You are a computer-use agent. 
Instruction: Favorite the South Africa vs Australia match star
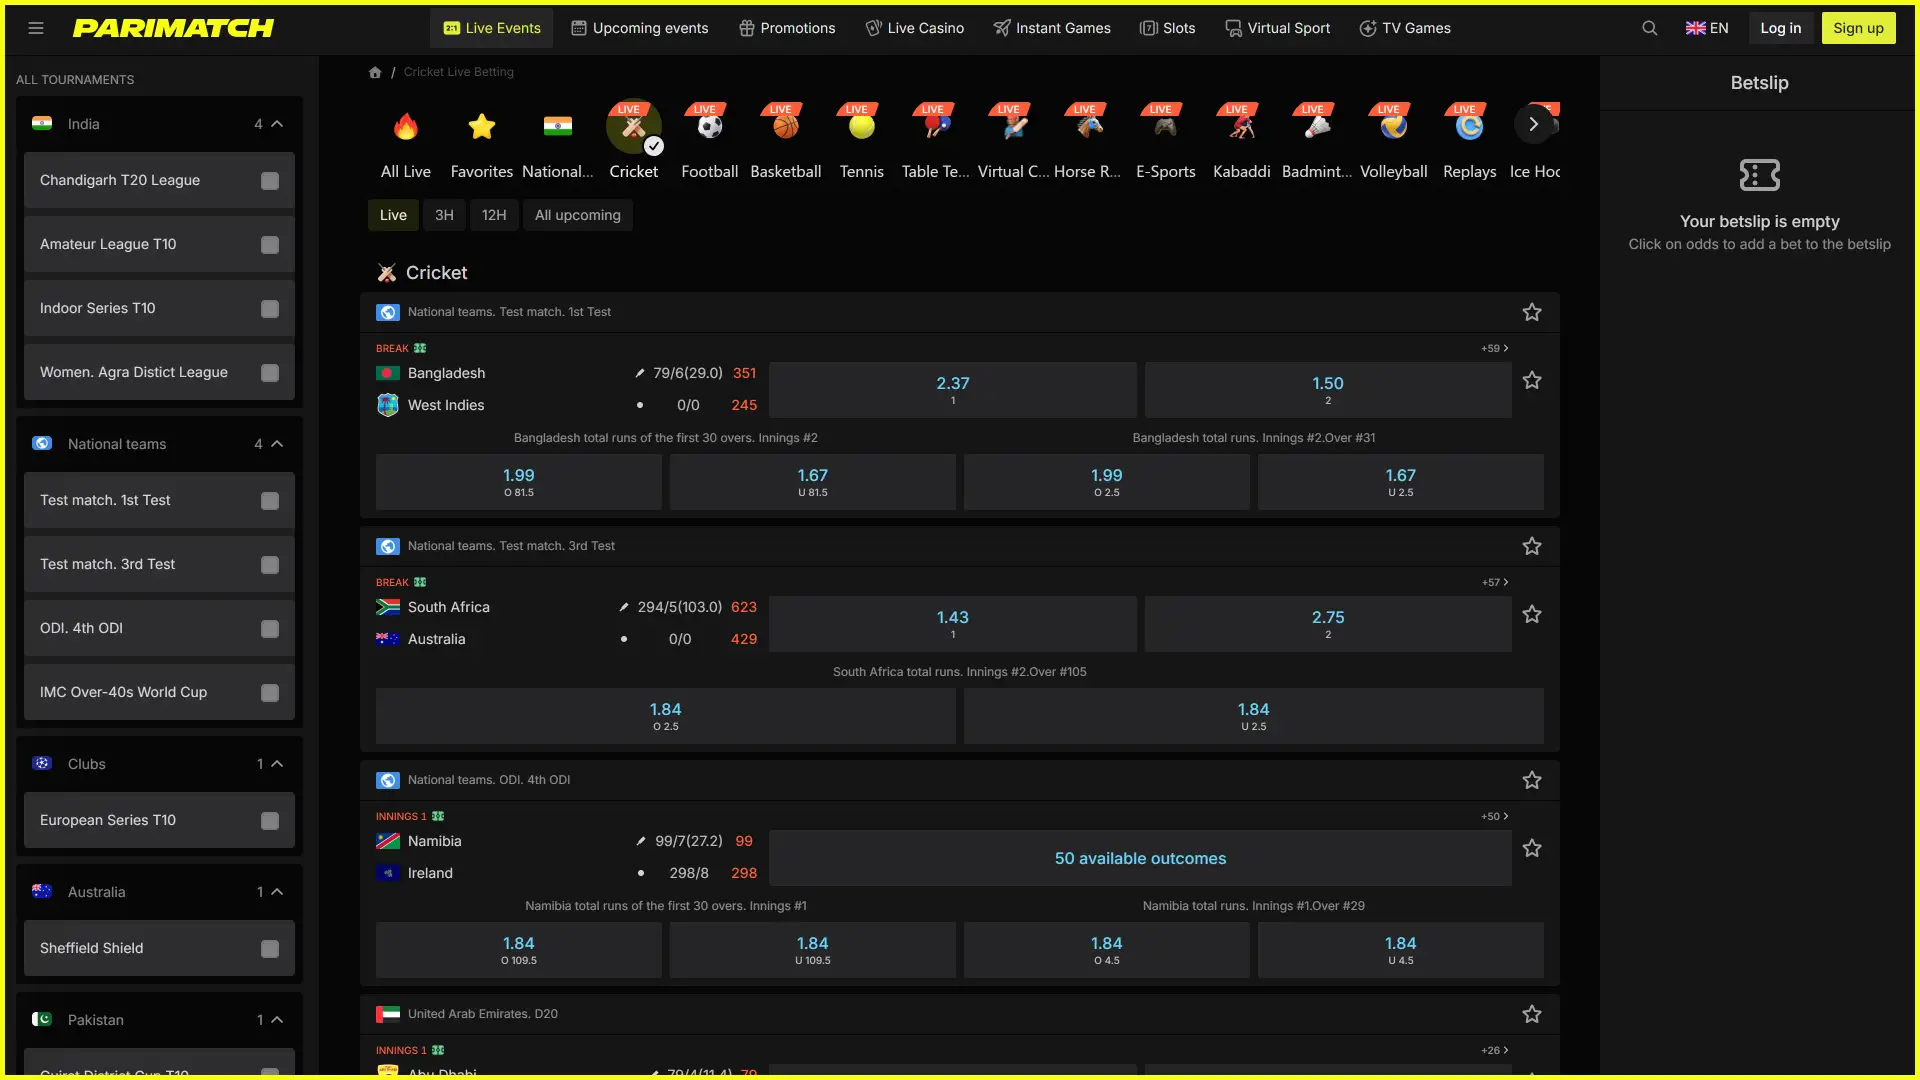coord(1532,615)
